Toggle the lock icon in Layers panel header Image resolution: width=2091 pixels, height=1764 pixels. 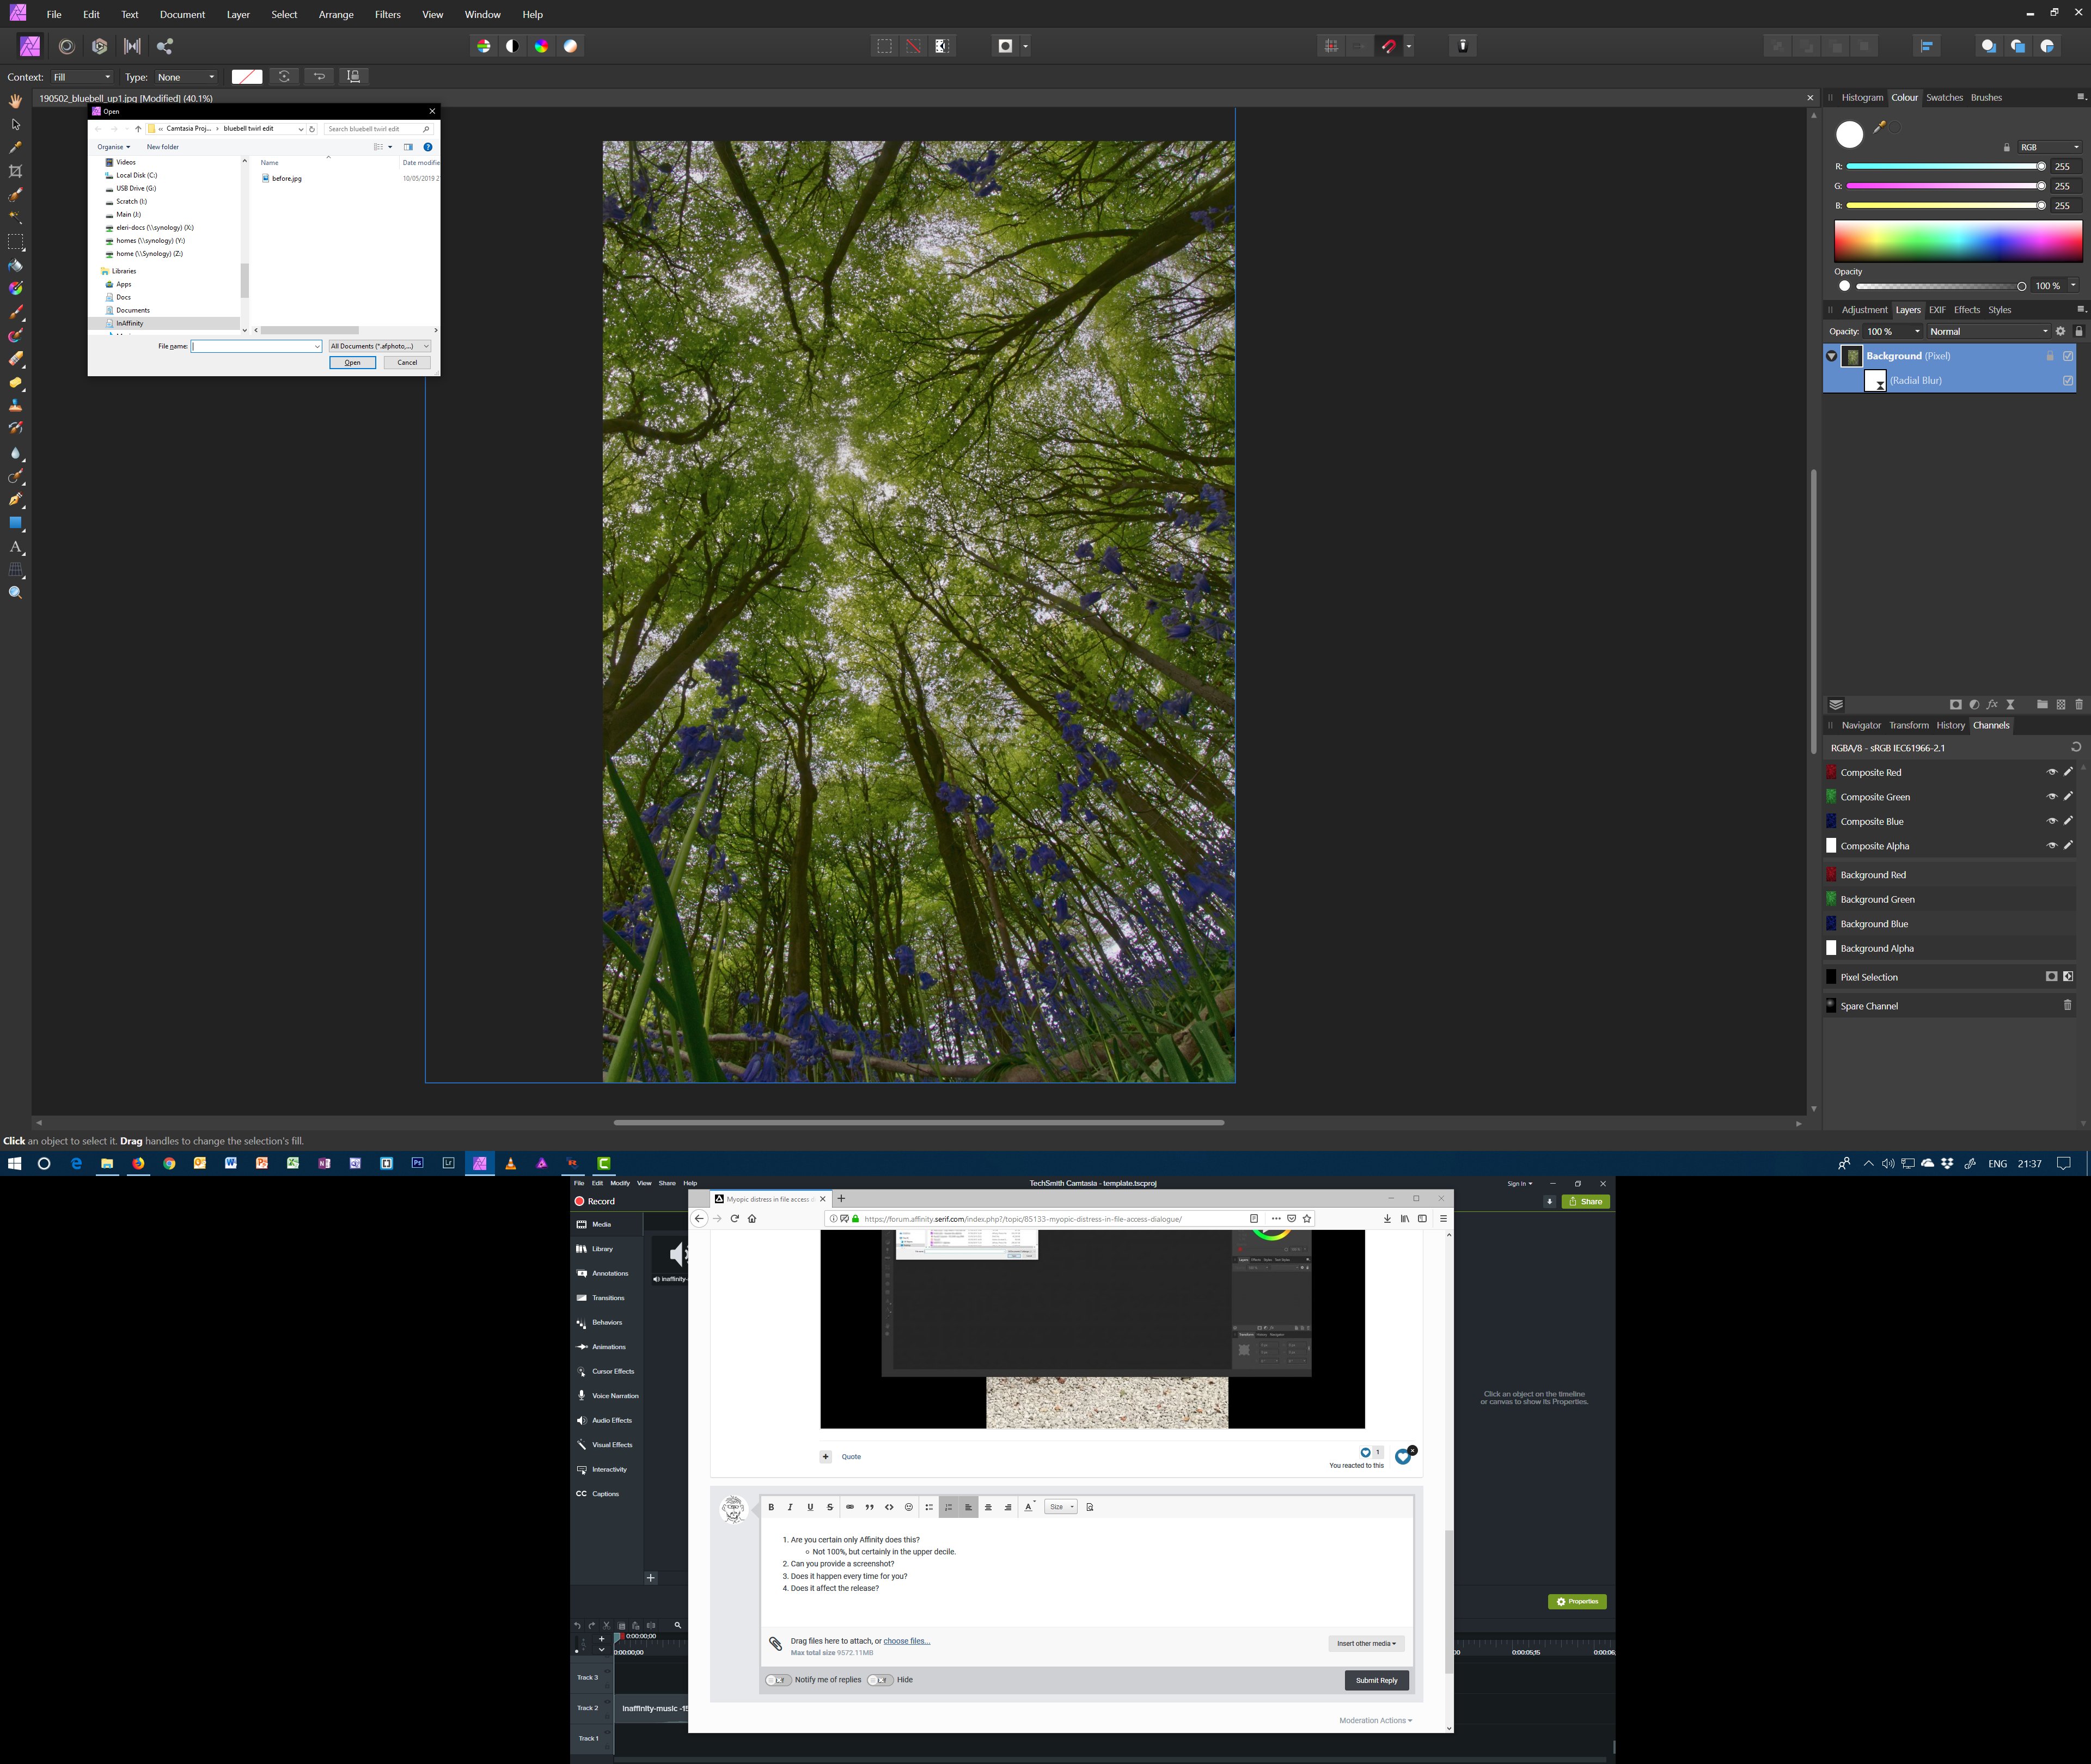[2079, 332]
